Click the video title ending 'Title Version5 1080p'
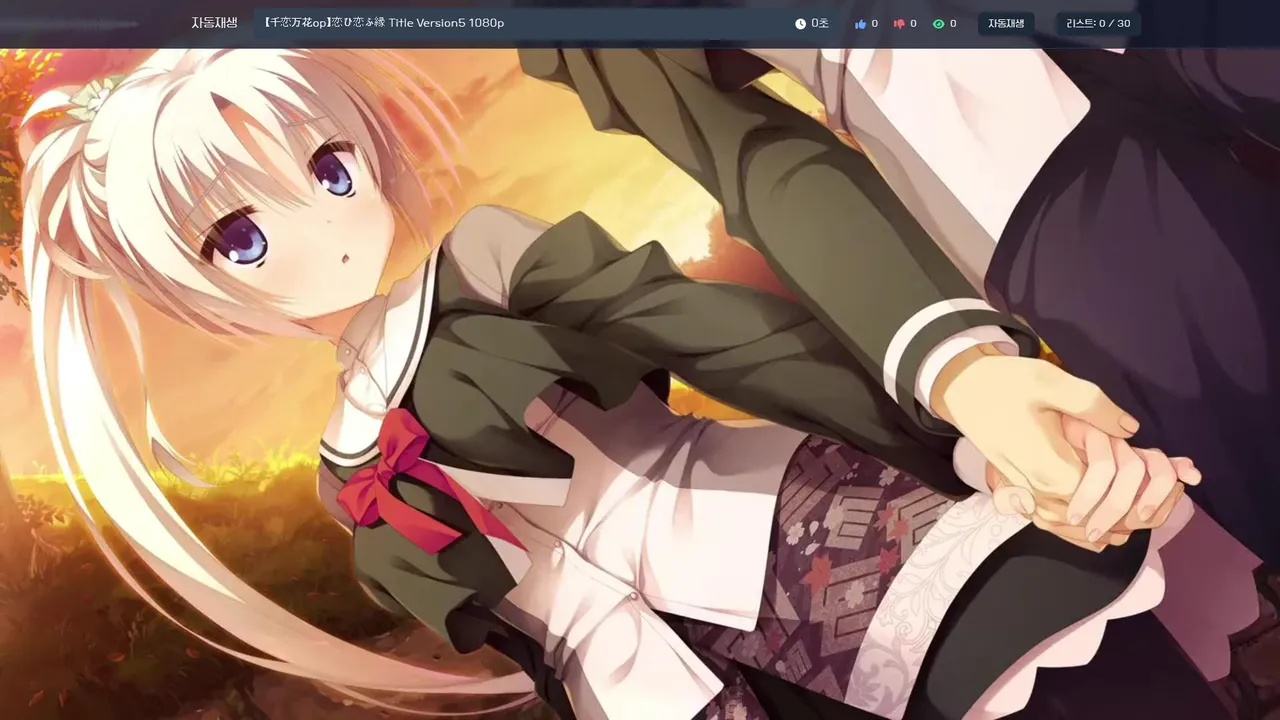The image size is (1280, 720). 384,23
